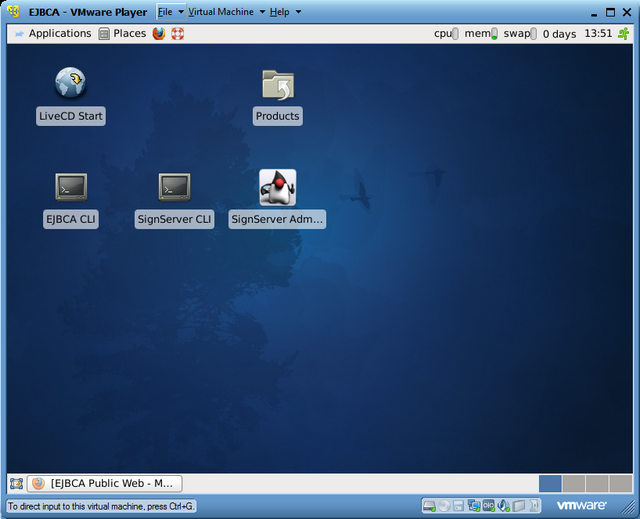Open the Virtual Machine menu
640x519 pixels.
(221, 12)
